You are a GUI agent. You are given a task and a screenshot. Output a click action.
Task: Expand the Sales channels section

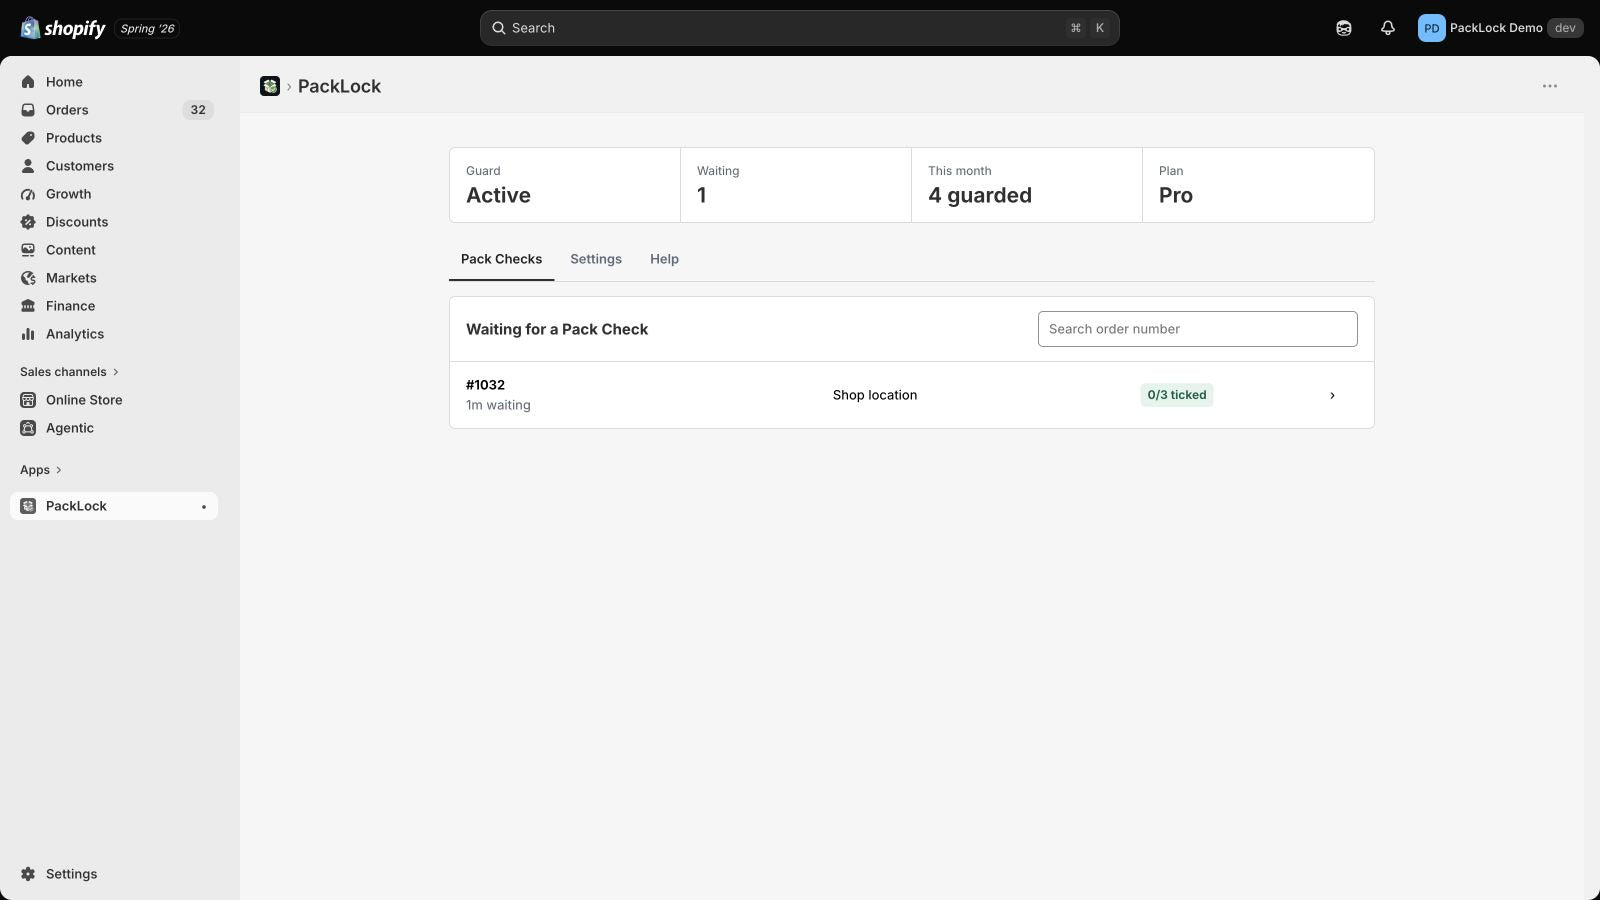click(x=69, y=372)
